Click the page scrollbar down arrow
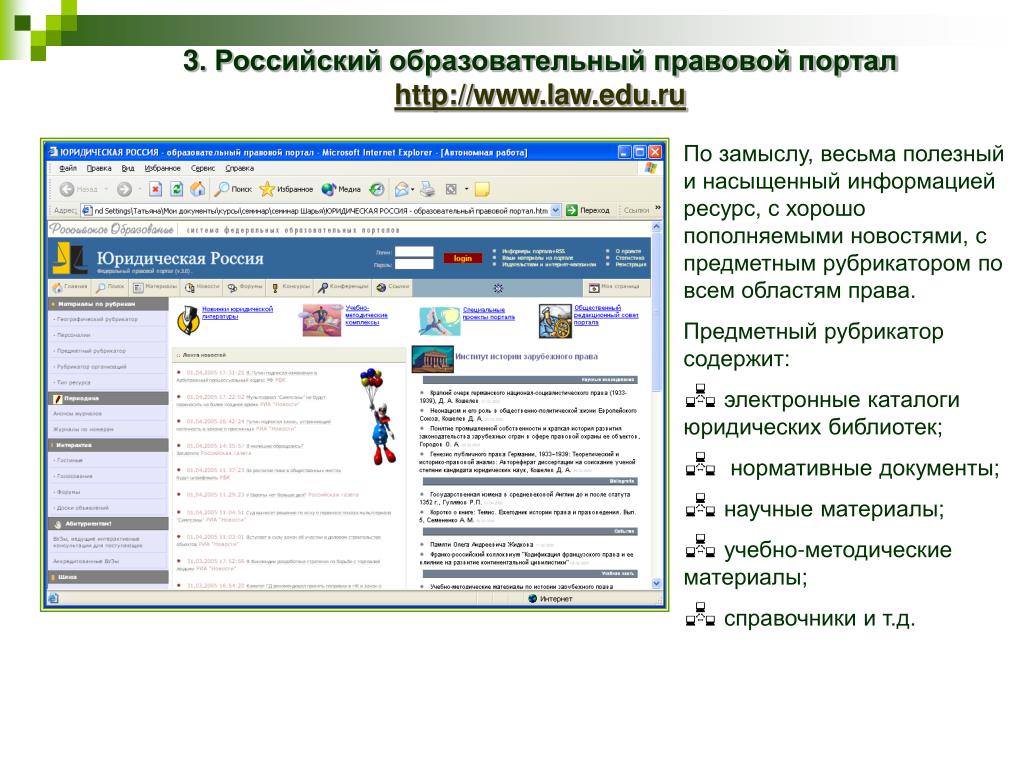Screen dimensions: 1024x768 point(657,583)
